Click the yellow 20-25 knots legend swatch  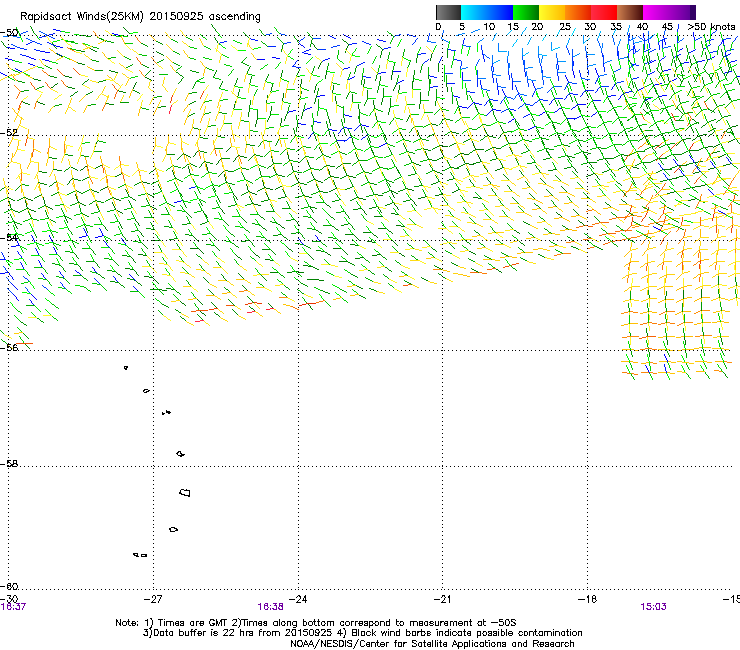552,12
